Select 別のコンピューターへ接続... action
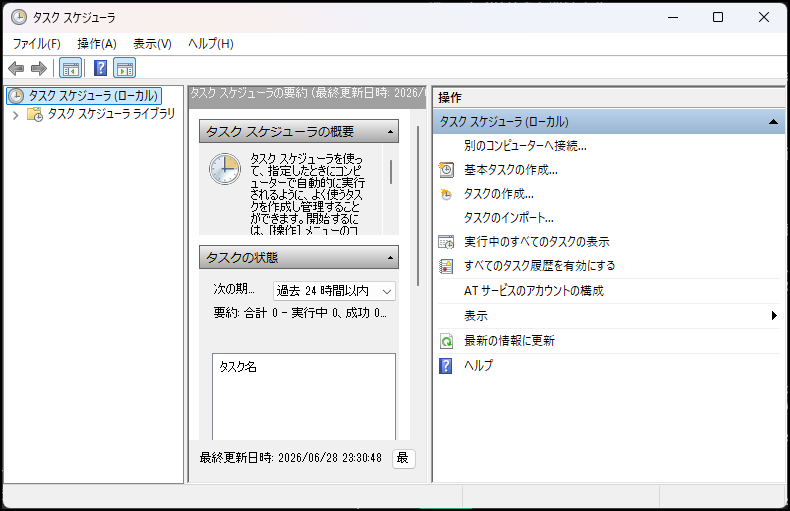The width and height of the screenshot is (790, 511). coord(525,146)
